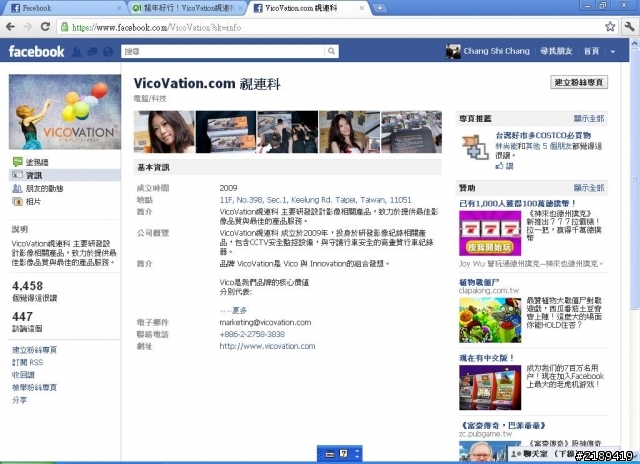Click the Chinese version ad title
Screen dimensions: 640x464
[486, 358]
